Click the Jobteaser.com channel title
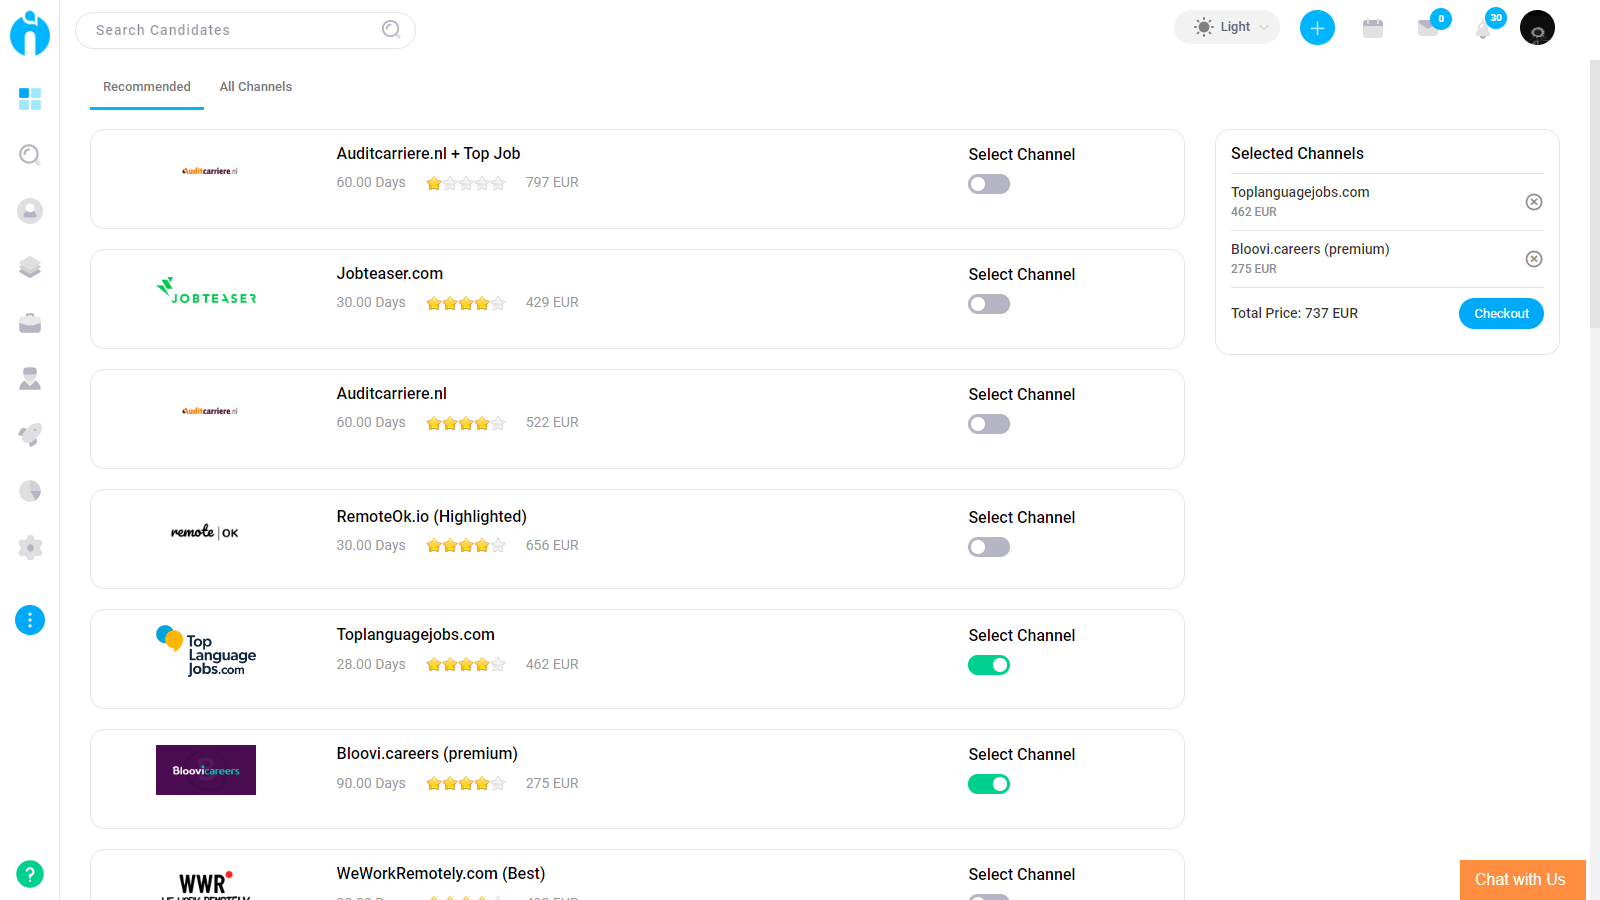Image resolution: width=1600 pixels, height=900 pixels. (390, 274)
